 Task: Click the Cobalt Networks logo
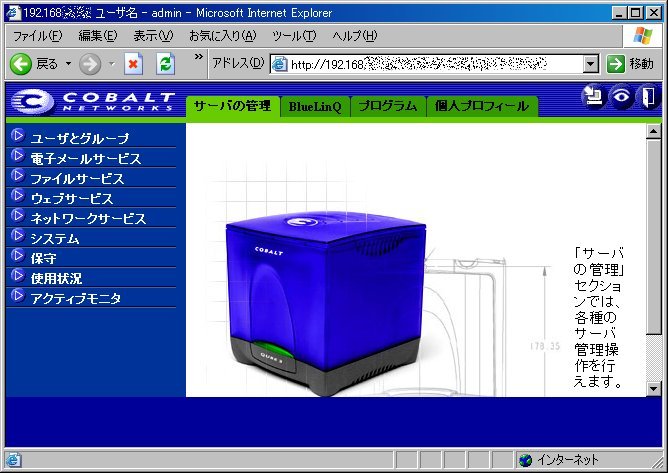click(92, 101)
